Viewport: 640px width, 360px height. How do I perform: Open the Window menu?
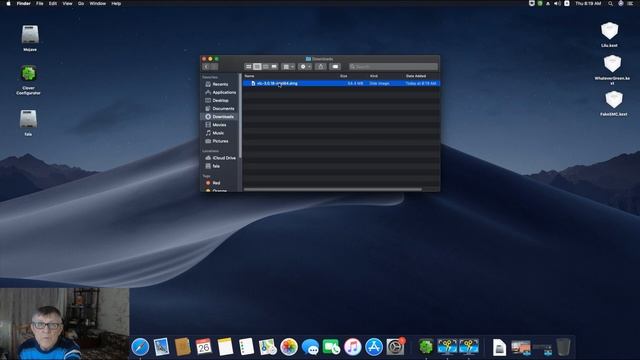coord(98,3)
